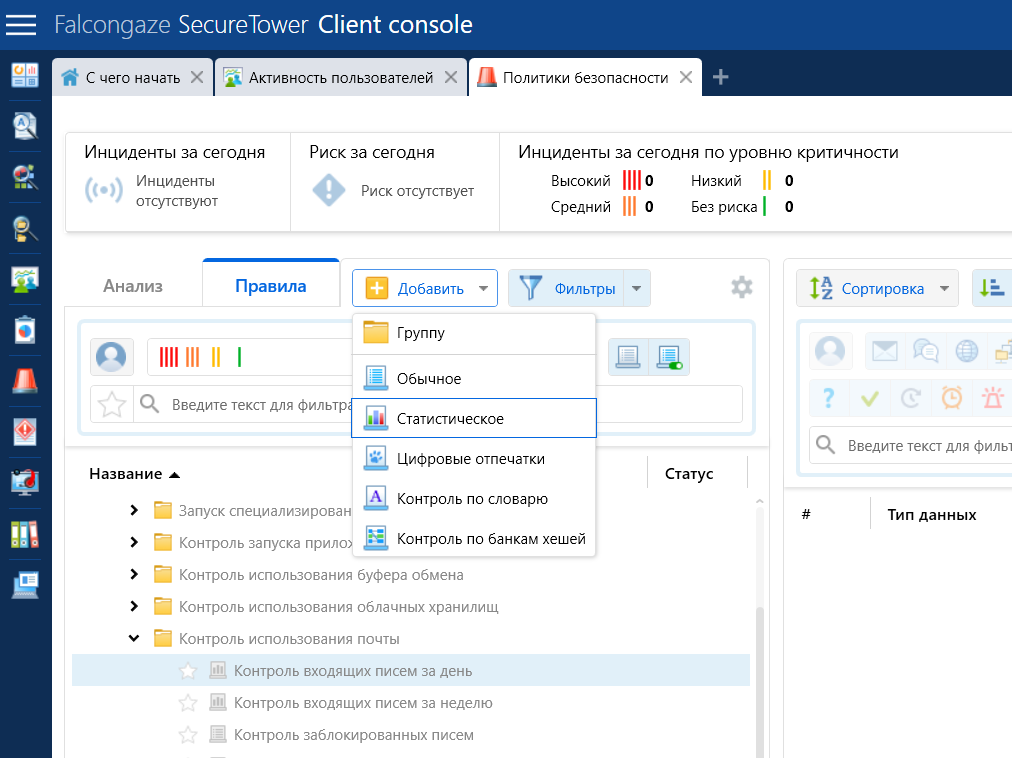Screen dimensions: 1012x758
Task: Select Обычное rule type
Action: (x=474, y=378)
